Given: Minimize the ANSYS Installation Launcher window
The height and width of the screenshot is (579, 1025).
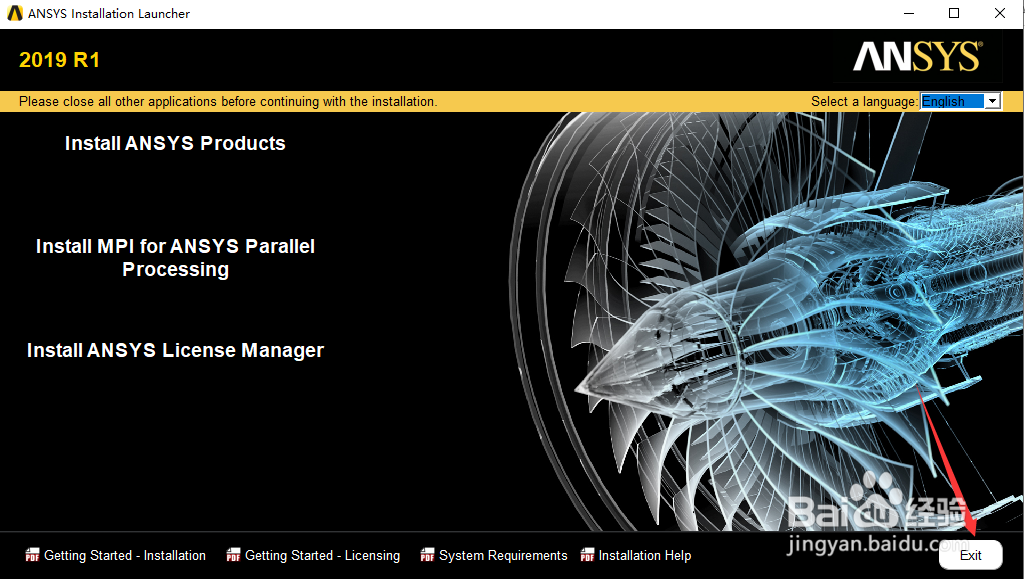Looking at the screenshot, I should coord(909,13).
